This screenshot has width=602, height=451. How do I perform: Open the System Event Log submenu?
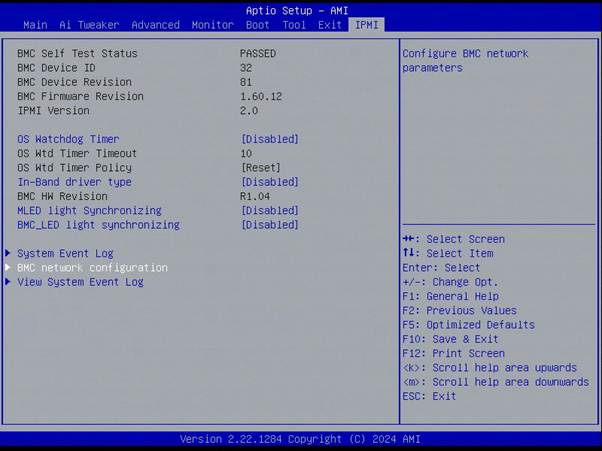point(65,253)
